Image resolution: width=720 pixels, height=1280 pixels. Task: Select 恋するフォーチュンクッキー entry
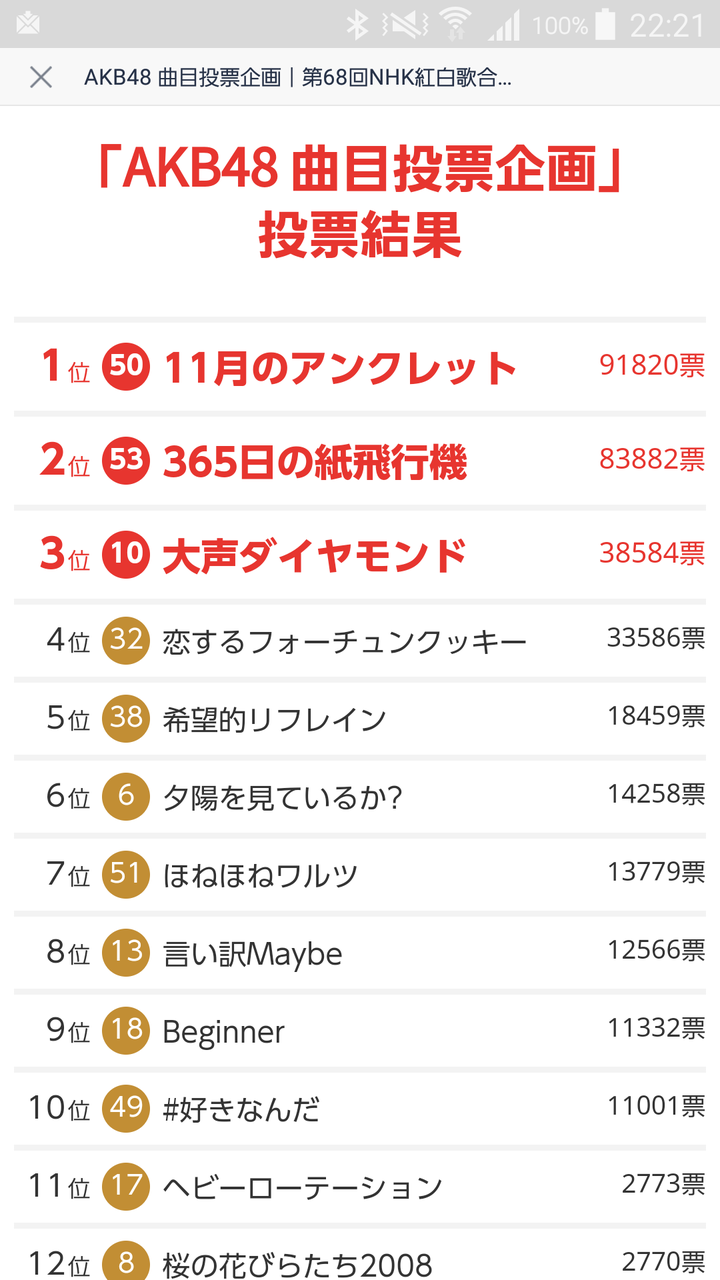point(360,639)
